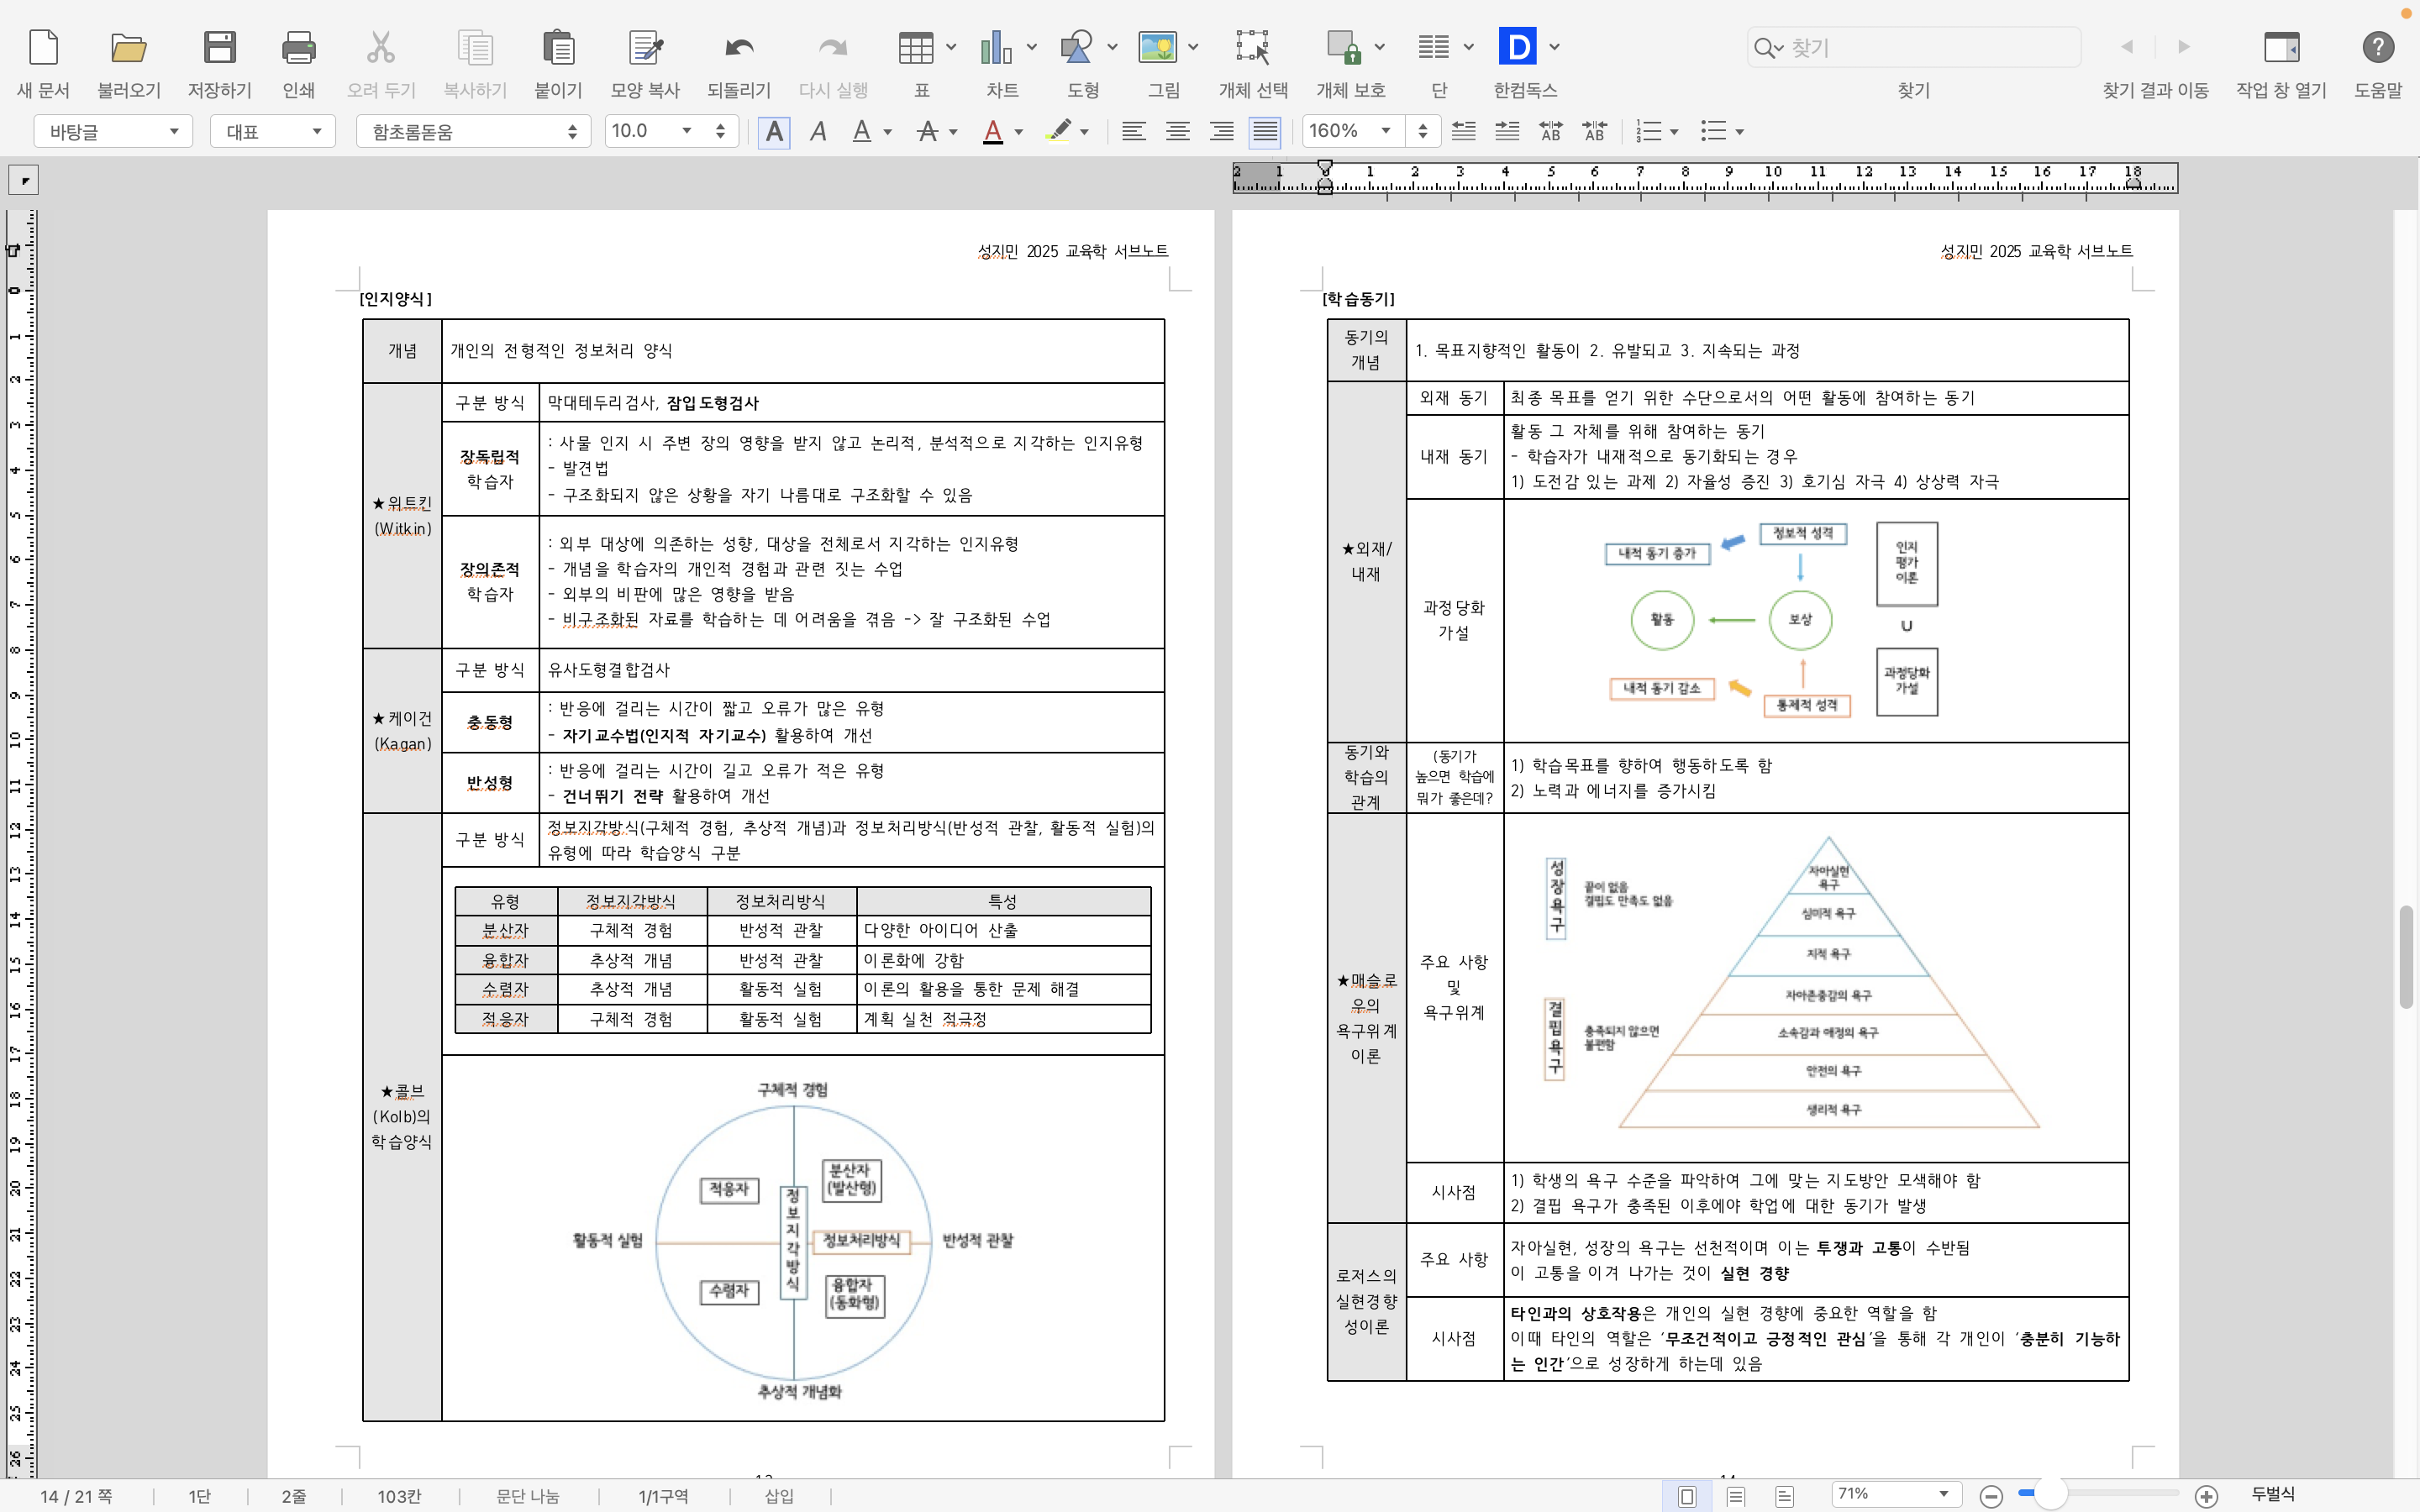Click the 두벌식 keyboard layout label
The width and height of the screenshot is (2420, 1512).
click(2272, 1494)
